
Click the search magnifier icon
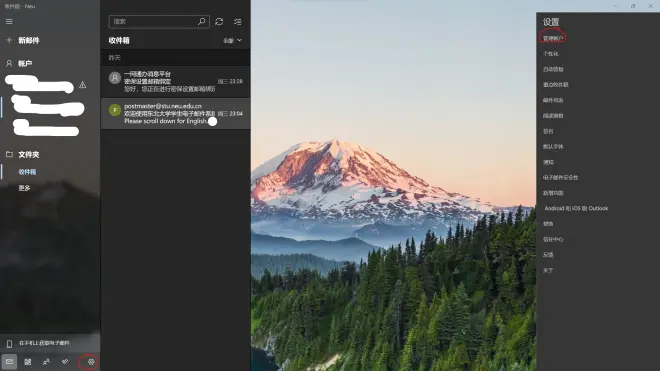[202, 21]
